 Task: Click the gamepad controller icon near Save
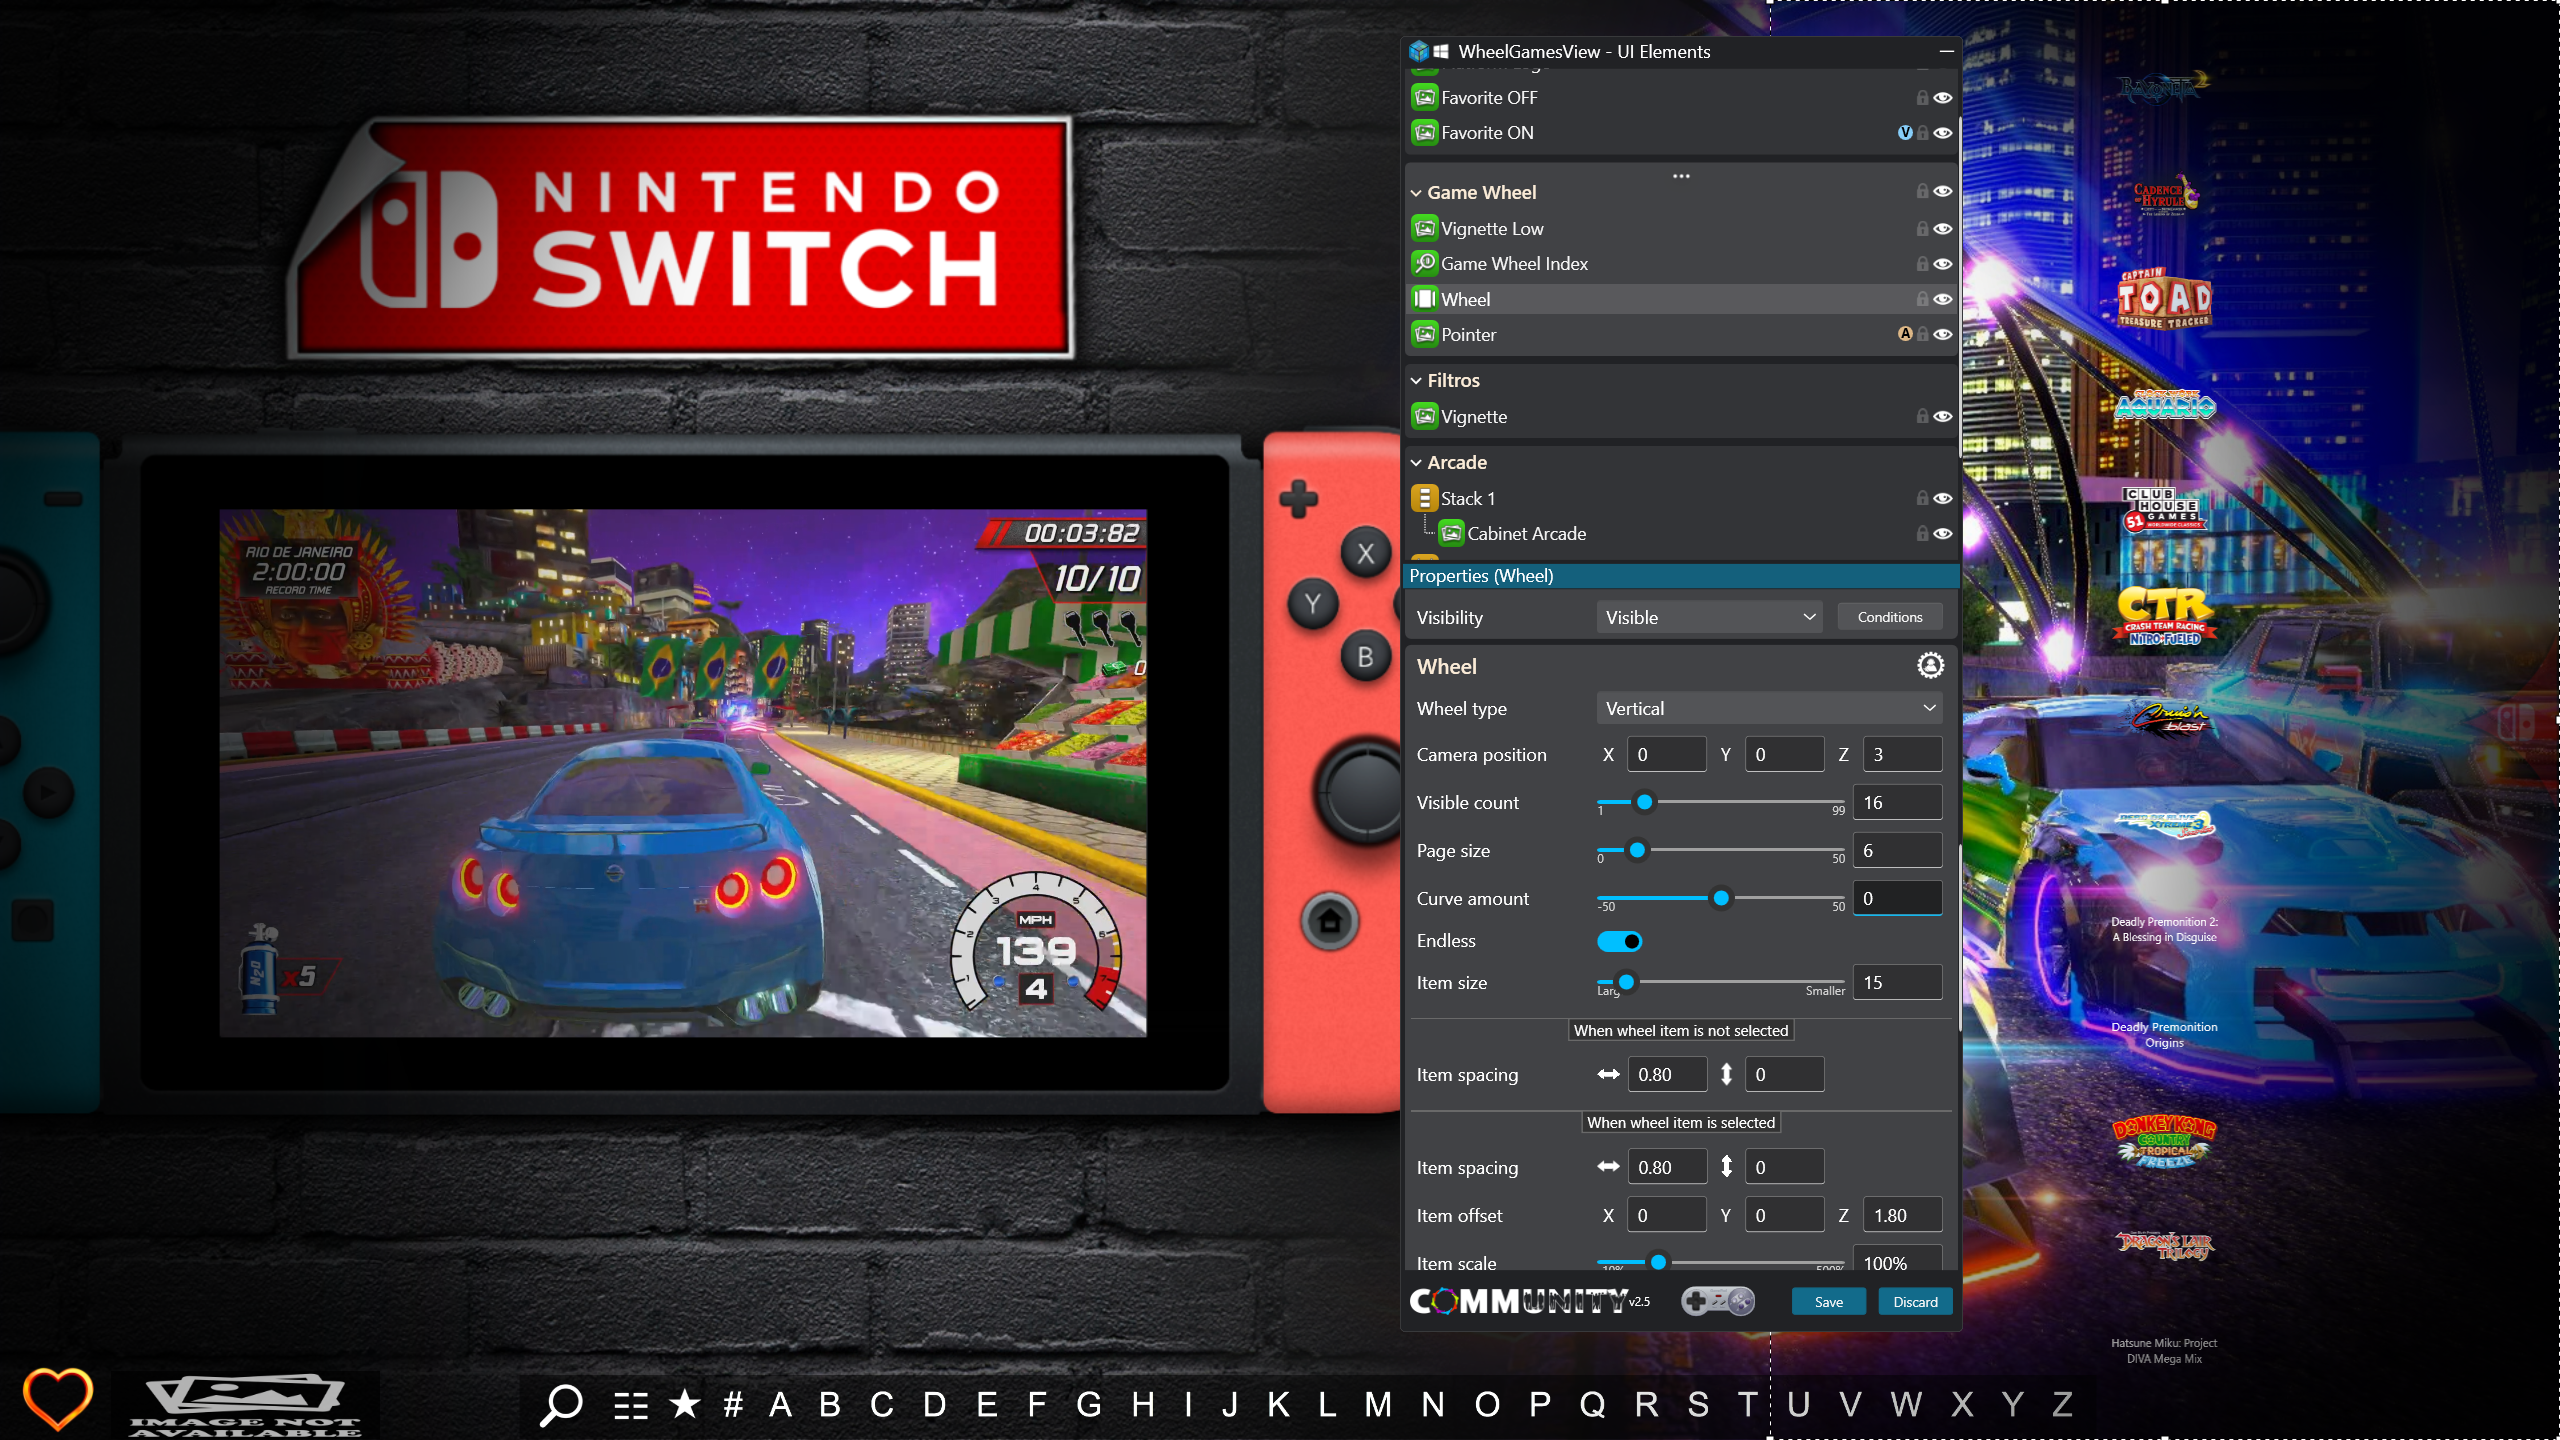point(1718,1301)
